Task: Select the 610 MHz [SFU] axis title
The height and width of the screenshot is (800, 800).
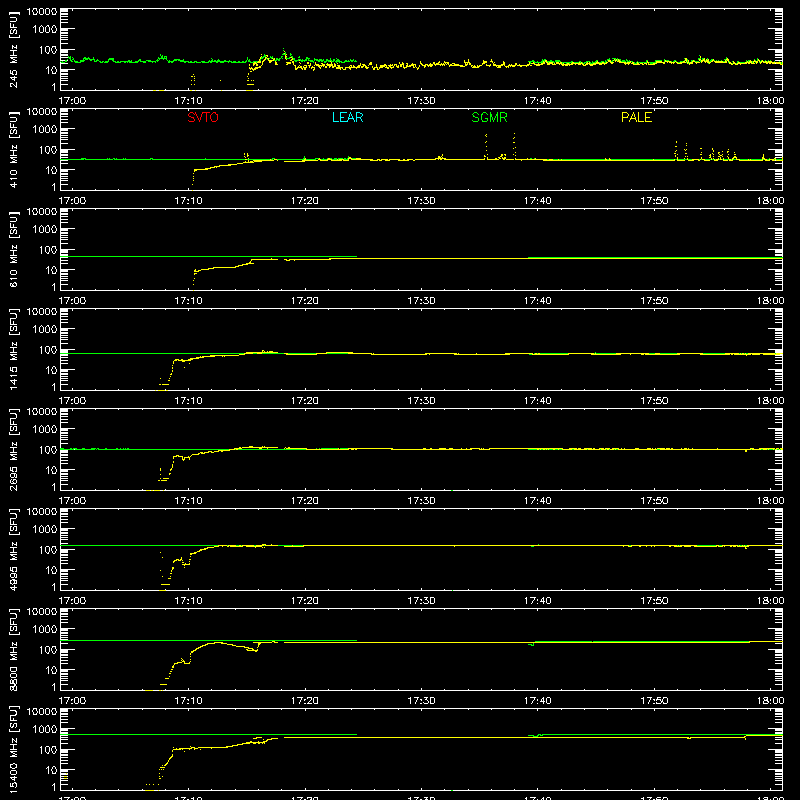Action: tap(13, 249)
